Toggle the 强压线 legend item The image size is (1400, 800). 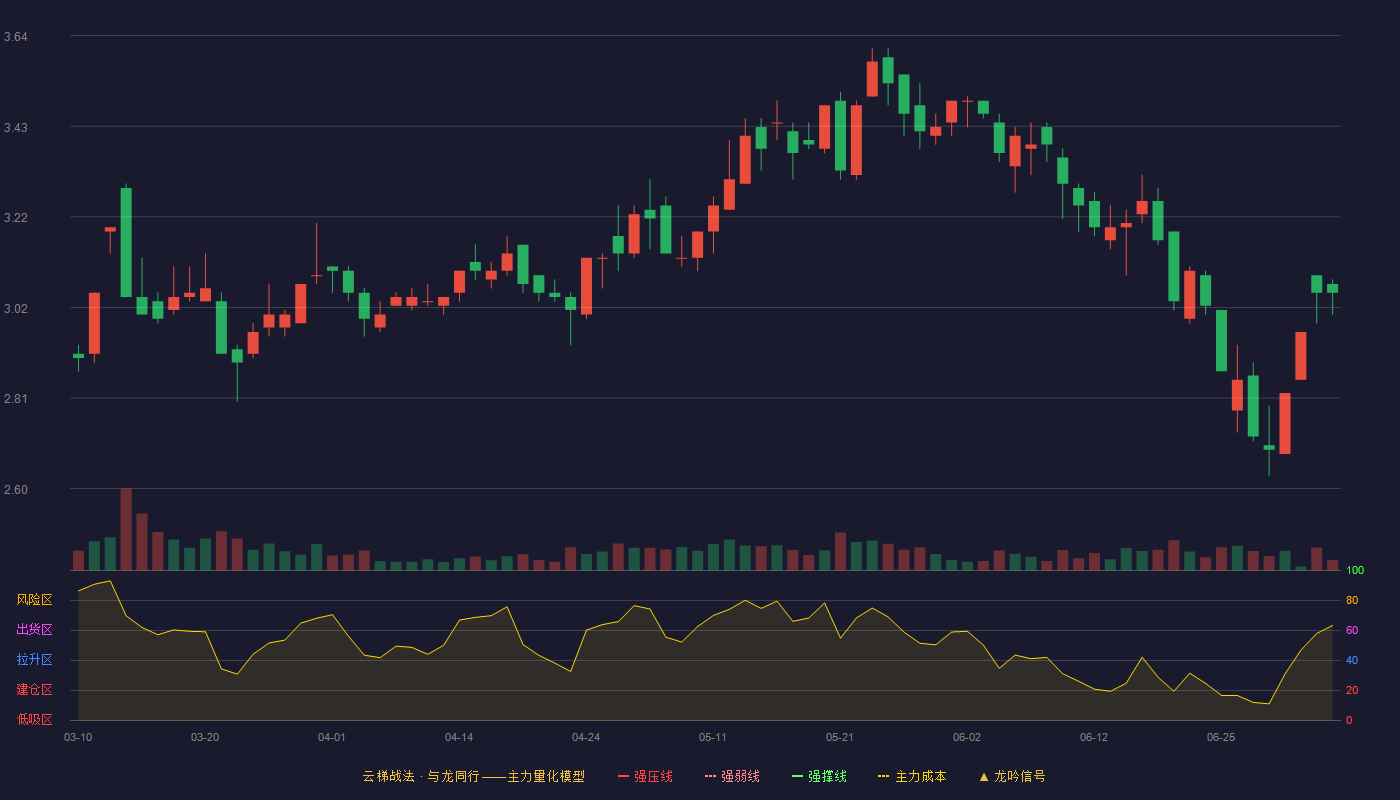pyautogui.click(x=645, y=776)
